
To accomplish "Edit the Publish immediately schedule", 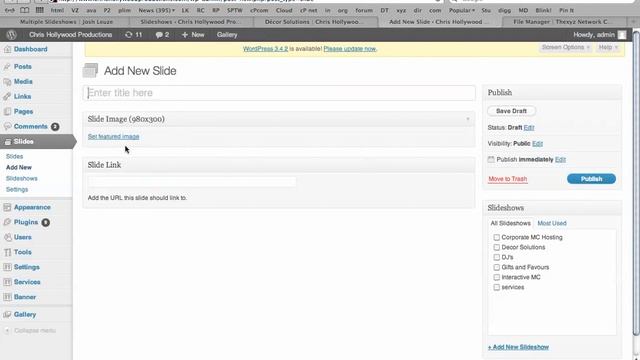I will pos(560,160).
